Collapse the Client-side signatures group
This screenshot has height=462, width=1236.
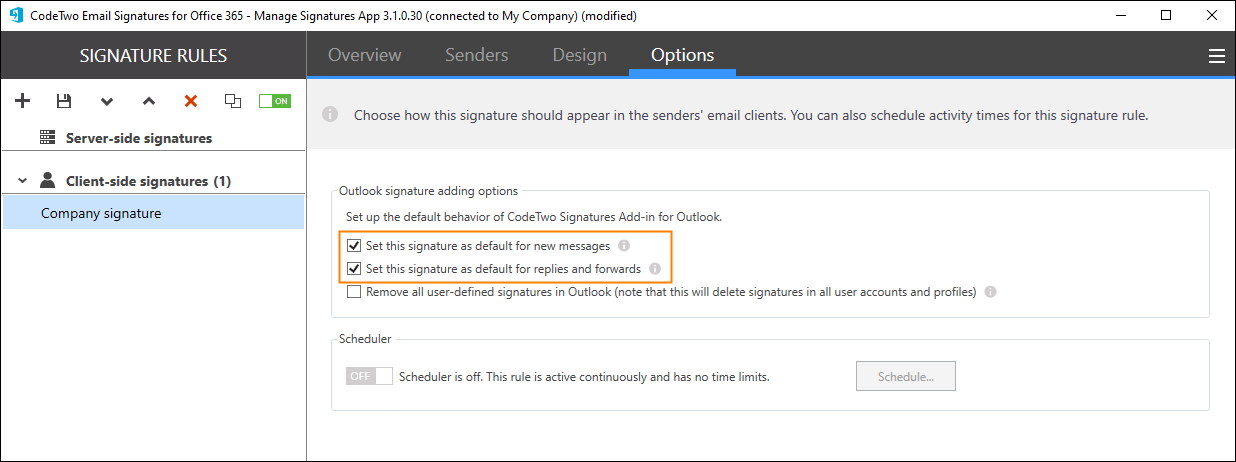pos(22,181)
